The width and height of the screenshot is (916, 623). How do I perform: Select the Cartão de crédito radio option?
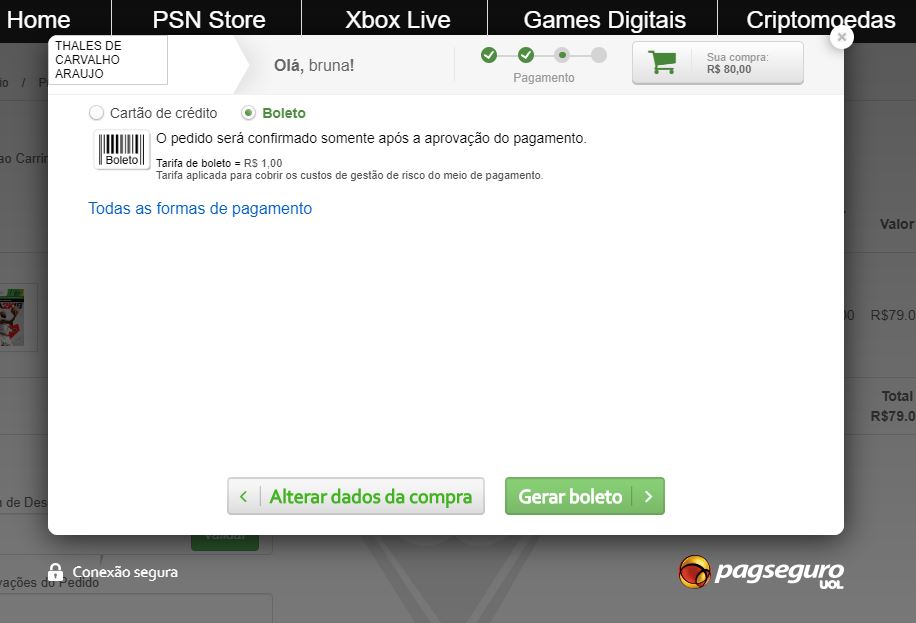point(96,113)
